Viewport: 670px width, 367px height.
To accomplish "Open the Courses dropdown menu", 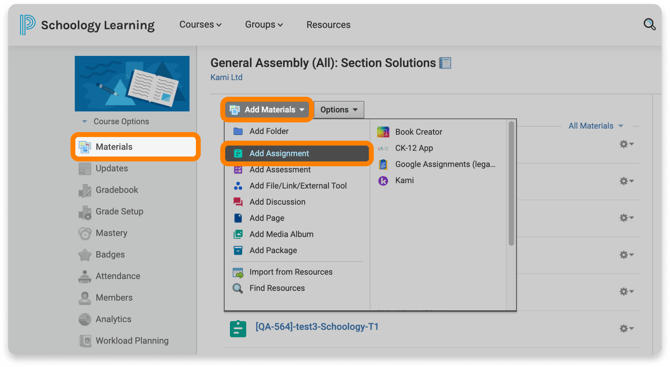I will click(200, 25).
